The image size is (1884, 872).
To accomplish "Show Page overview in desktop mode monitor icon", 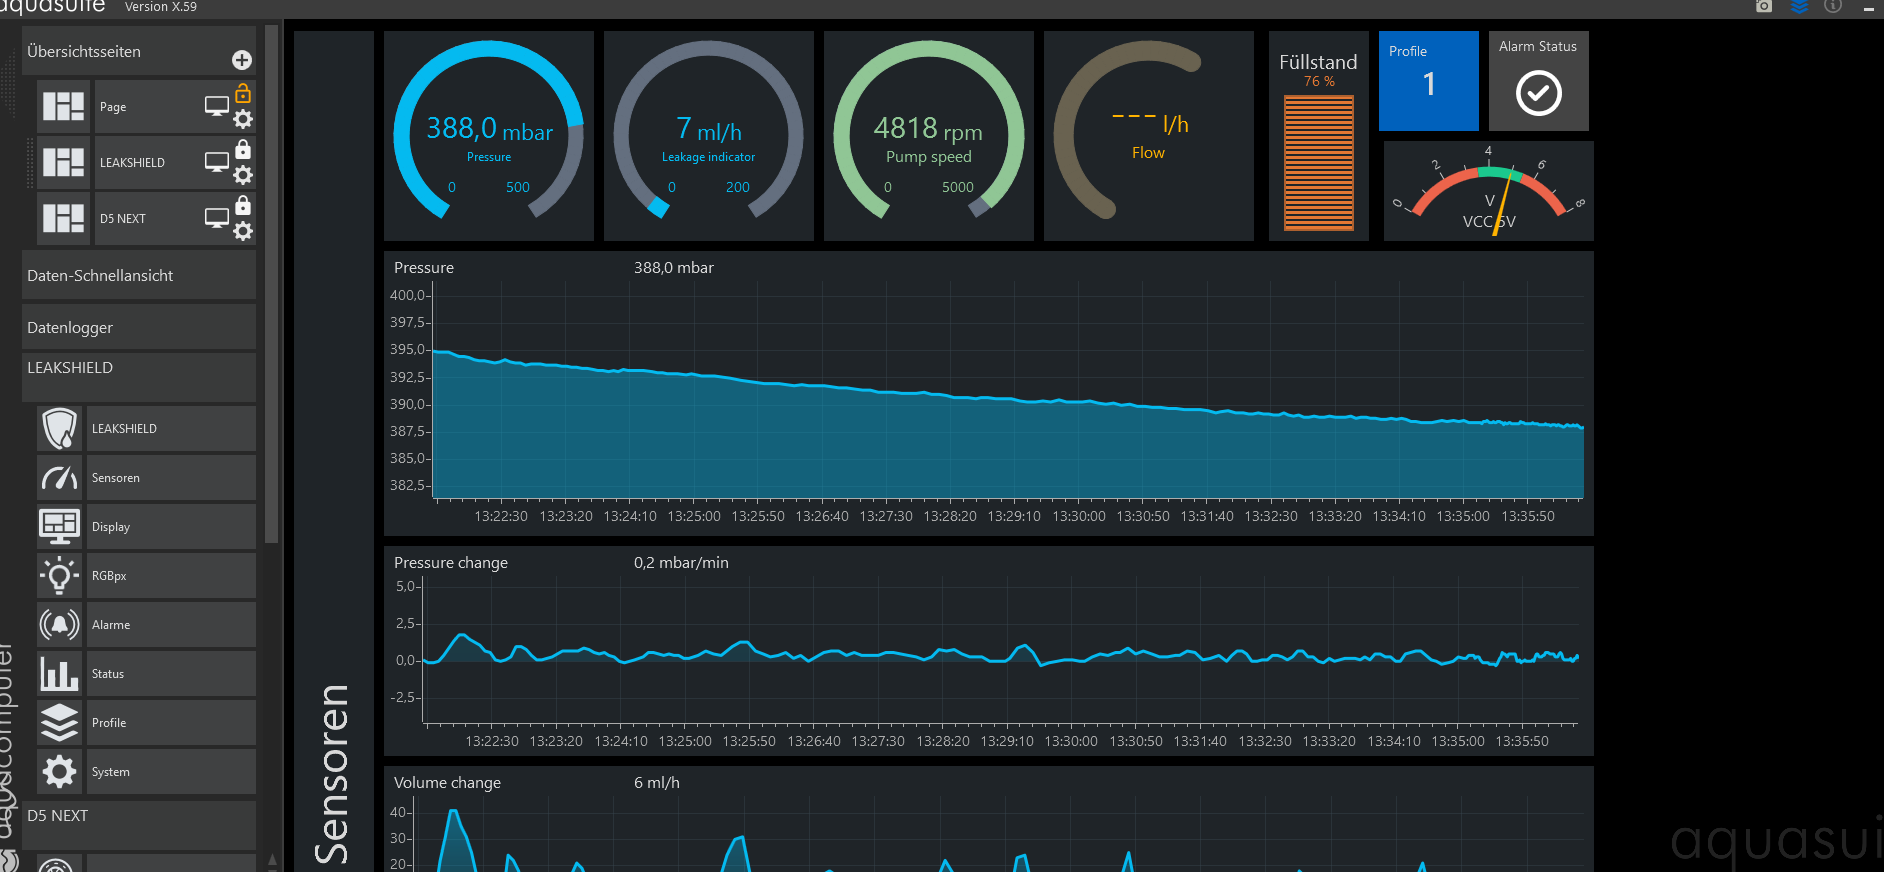I will point(216,106).
